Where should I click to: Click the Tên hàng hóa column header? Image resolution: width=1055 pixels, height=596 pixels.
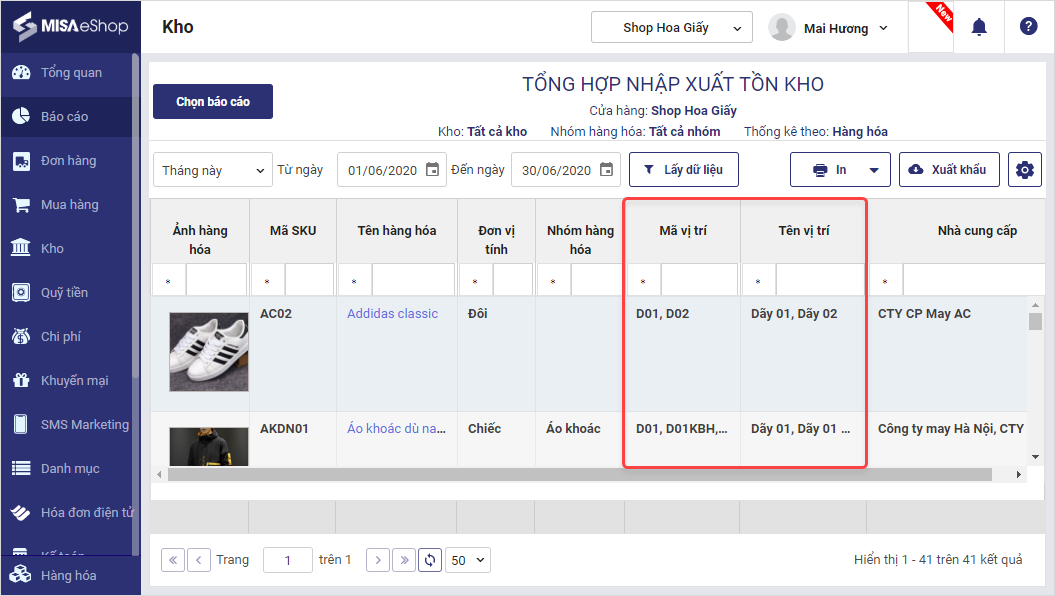pyautogui.click(x=396, y=231)
